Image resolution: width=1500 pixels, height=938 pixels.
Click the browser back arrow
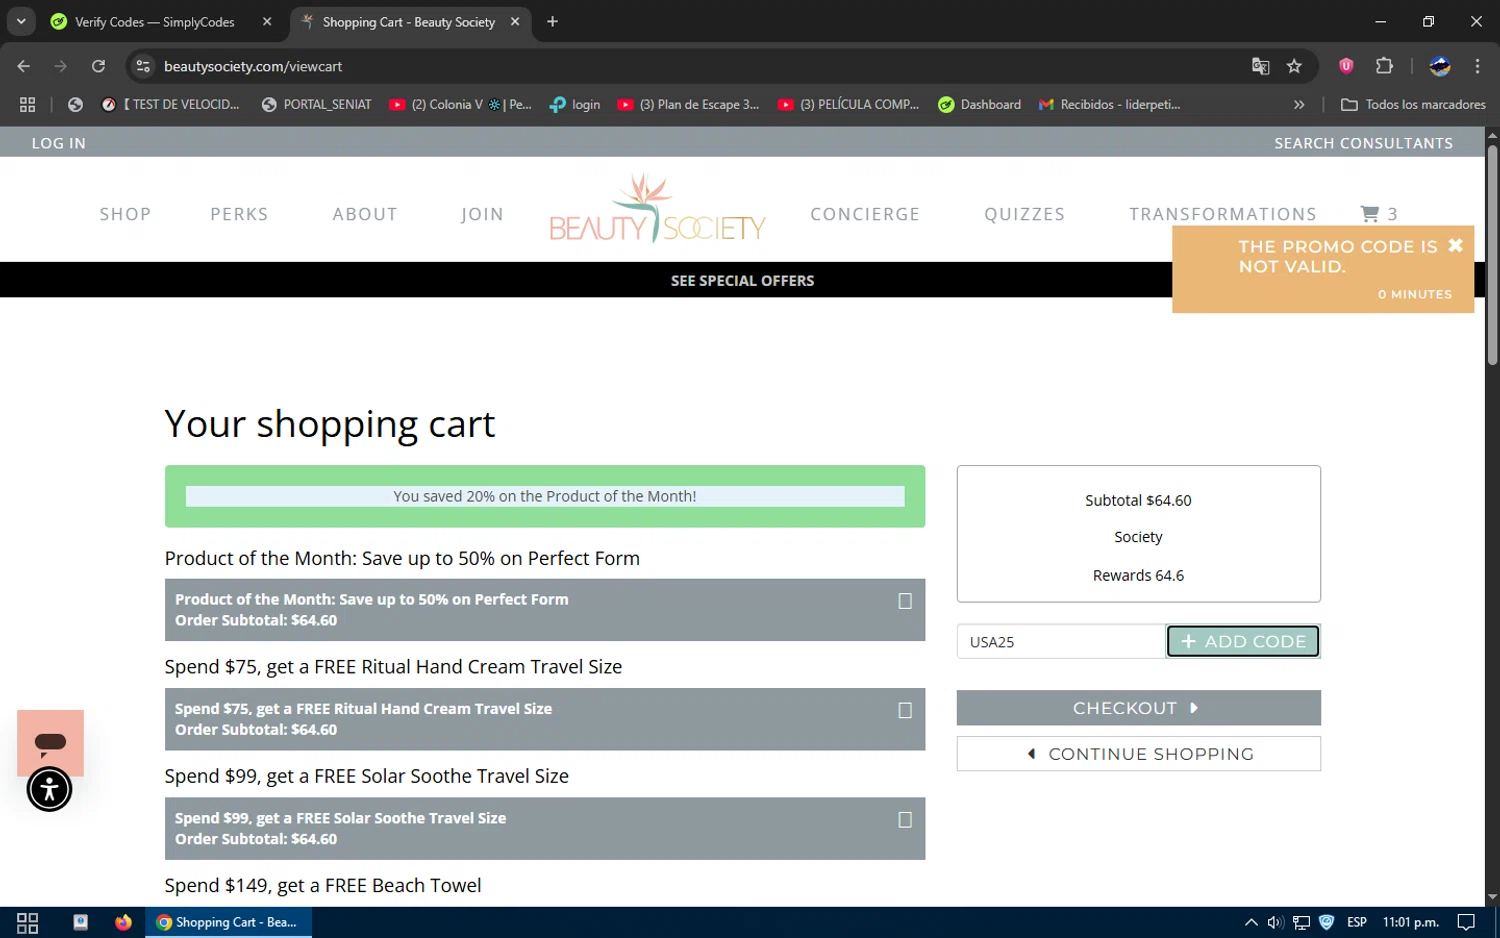(24, 66)
